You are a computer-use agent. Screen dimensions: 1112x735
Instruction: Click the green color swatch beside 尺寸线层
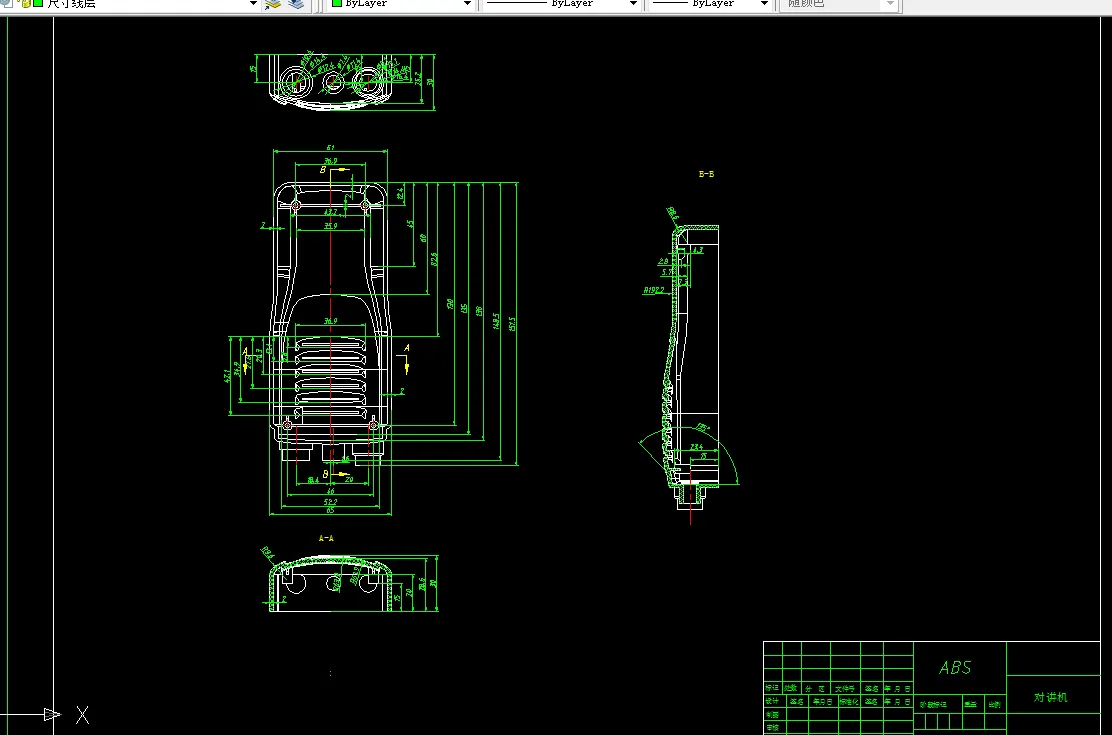[x=38, y=3]
